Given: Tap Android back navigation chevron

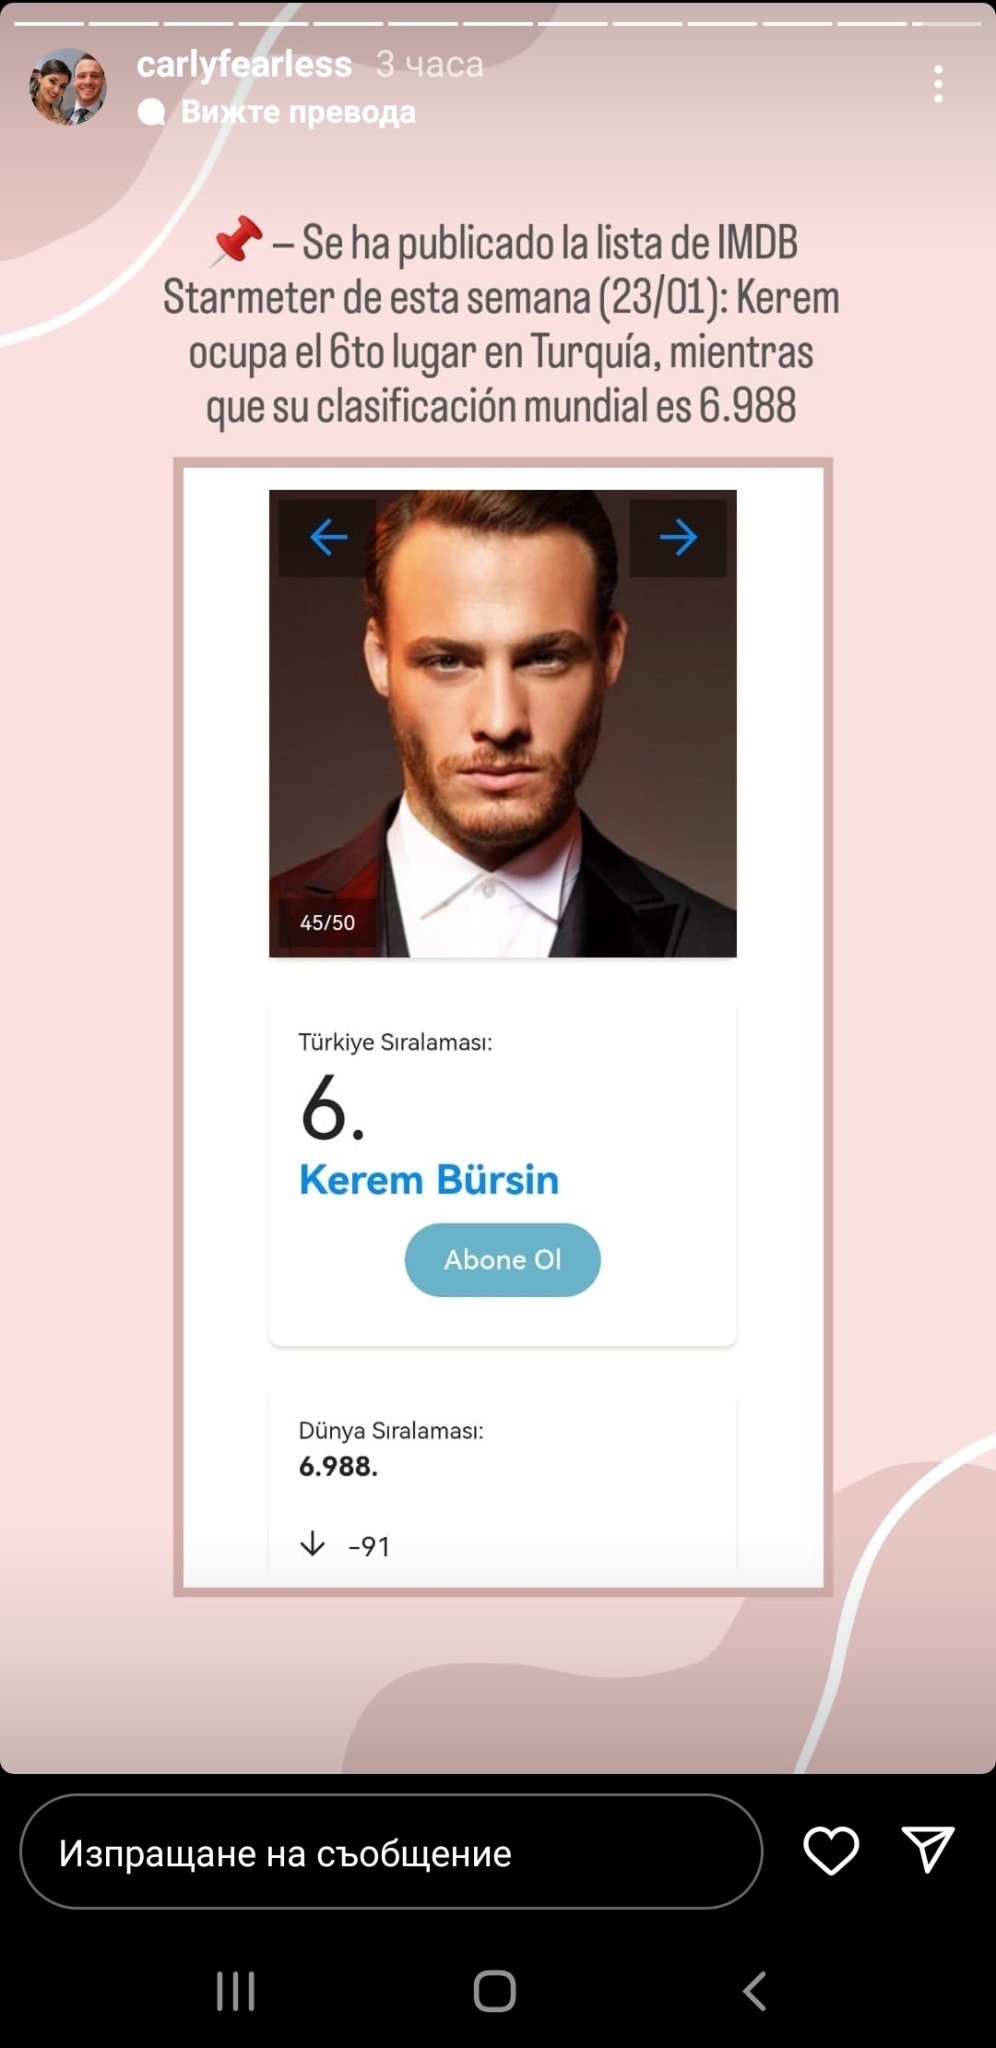Looking at the screenshot, I should click(755, 1991).
